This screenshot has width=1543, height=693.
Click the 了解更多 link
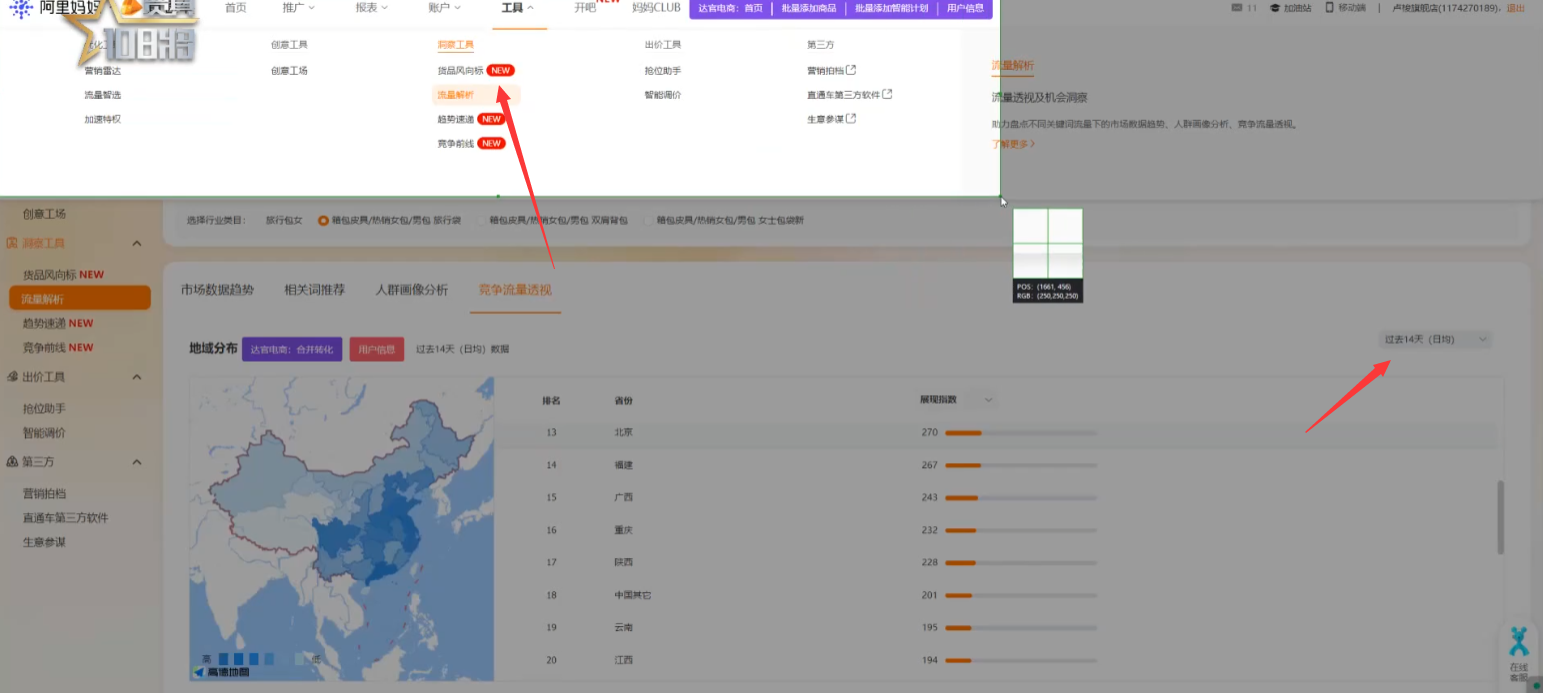pos(1012,144)
